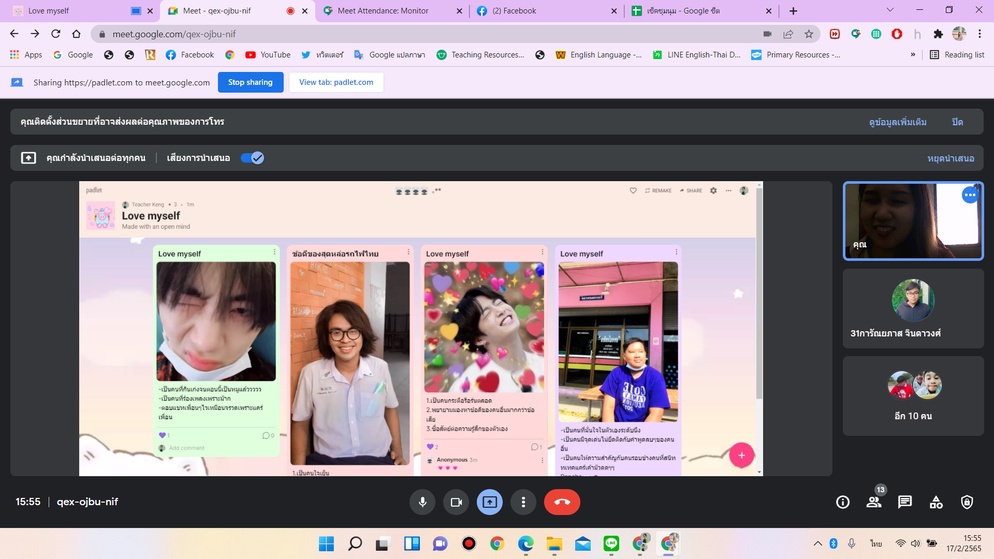Screen dimensions: 994x559
Task: Click Windows Start button
Action: pos(326,544)
